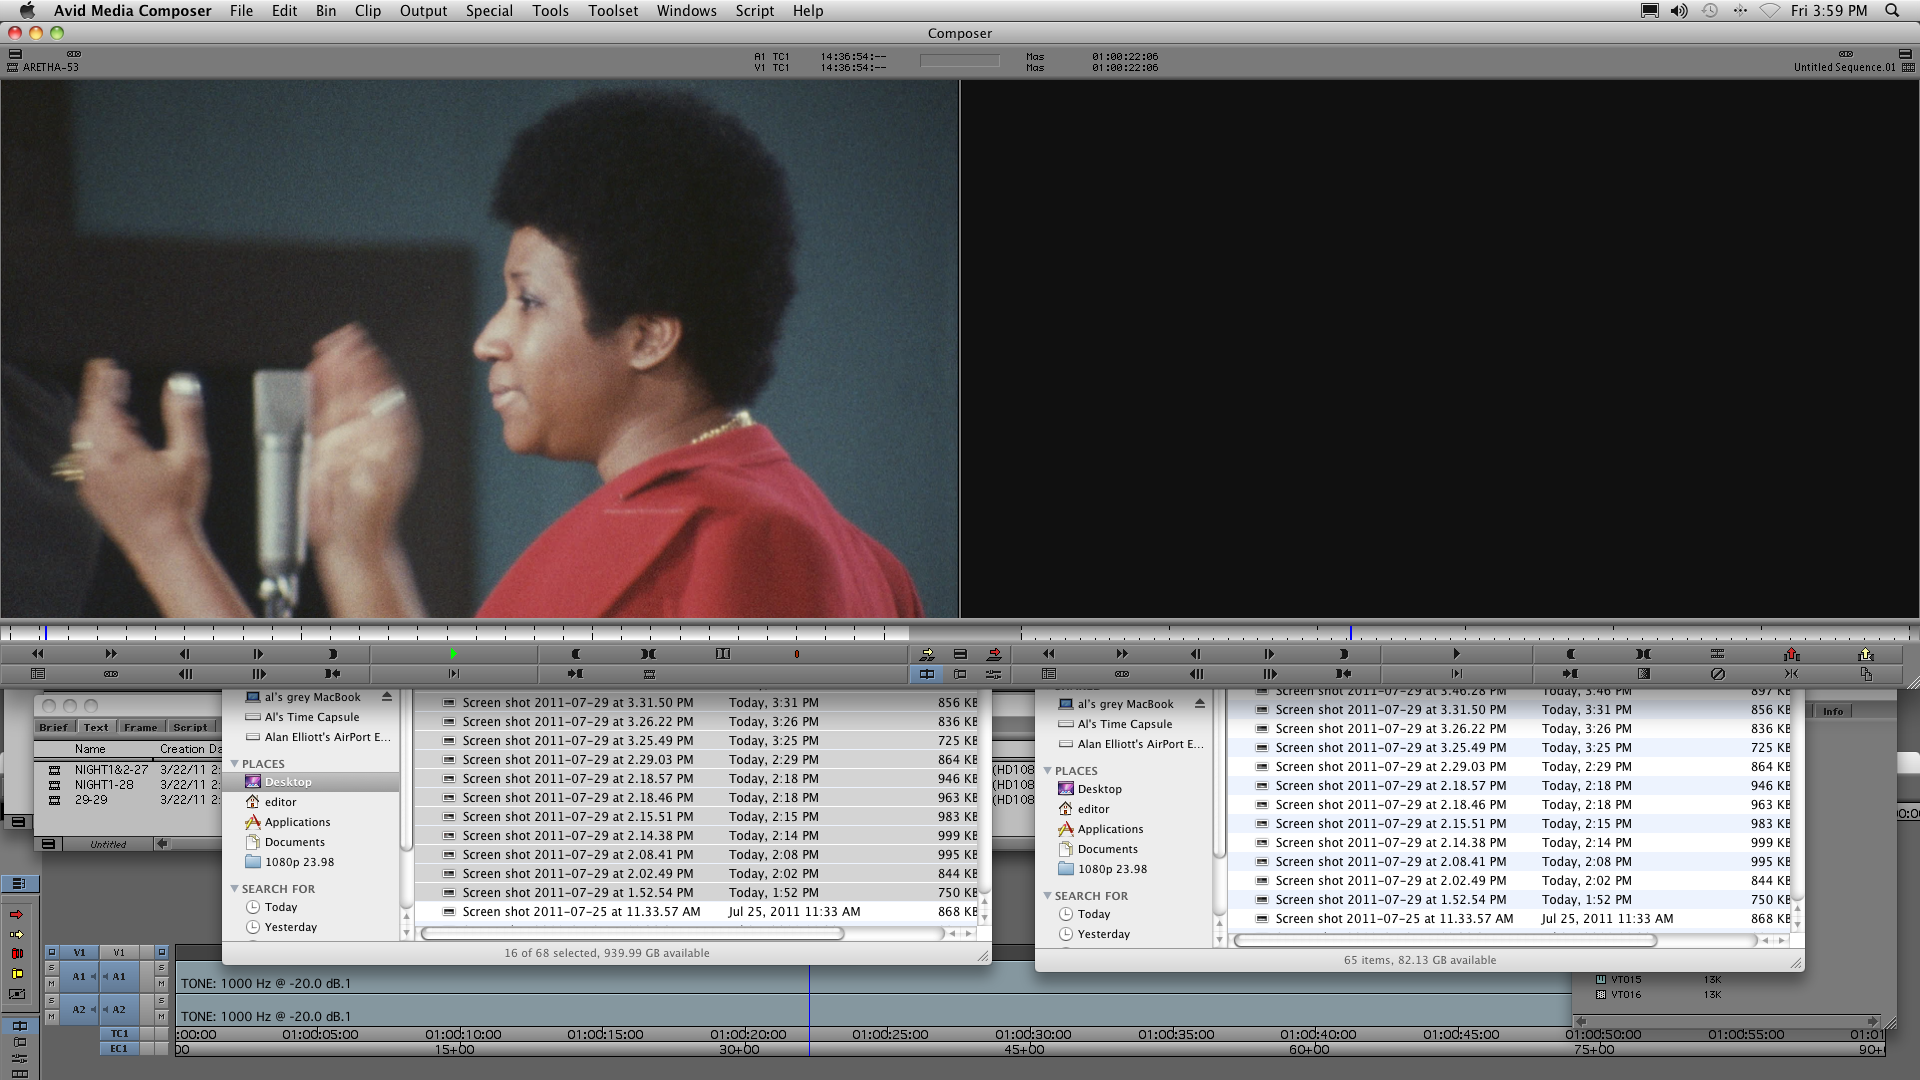Click the yellow Segment Splice-In arrow in timeline palette
This screenshot has width=1920, height=1080.
[x=16, y=934]
